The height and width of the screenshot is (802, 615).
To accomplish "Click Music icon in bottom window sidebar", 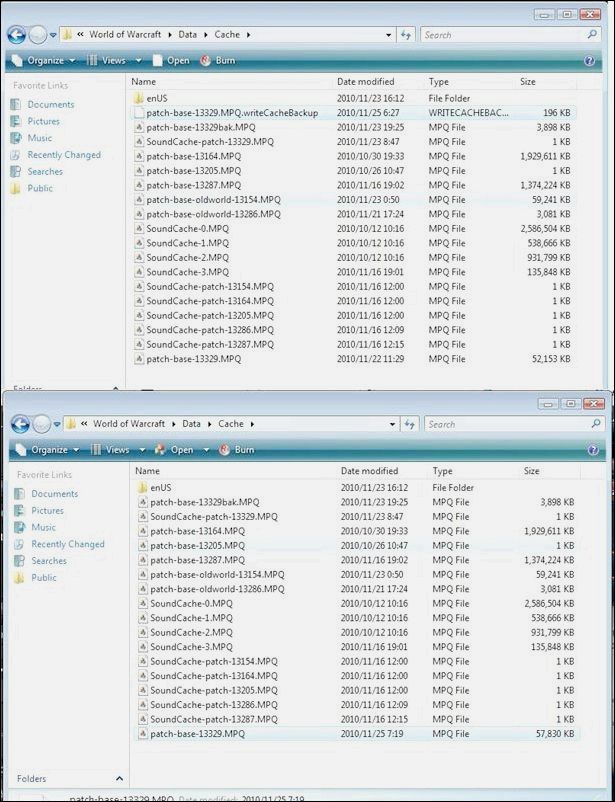I will point(19,527).
